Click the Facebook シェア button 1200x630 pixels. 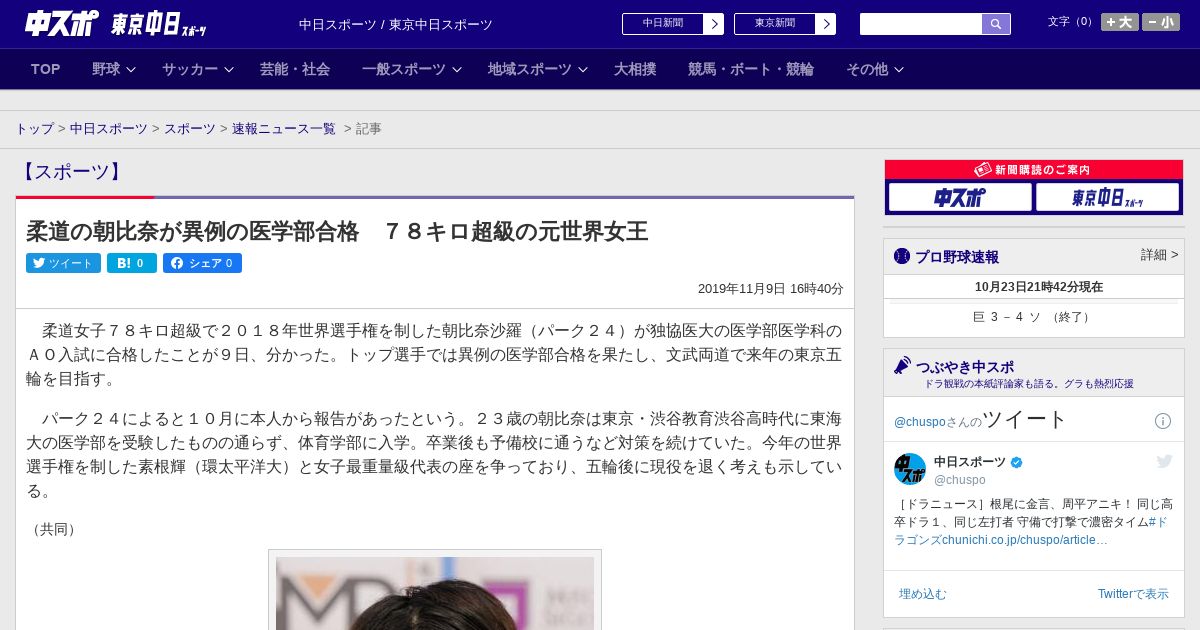pyautogui.click(x=202, y=263)
